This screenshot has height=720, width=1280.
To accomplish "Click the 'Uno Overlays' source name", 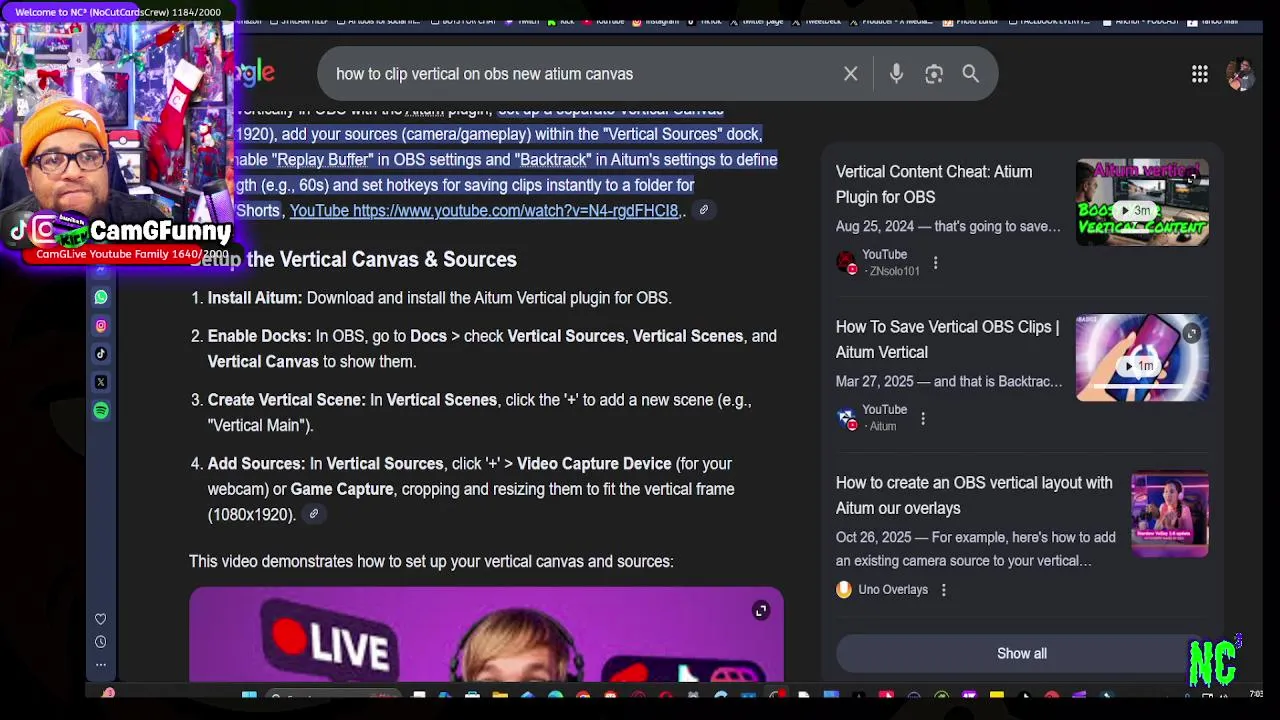I will coord(893,590).
